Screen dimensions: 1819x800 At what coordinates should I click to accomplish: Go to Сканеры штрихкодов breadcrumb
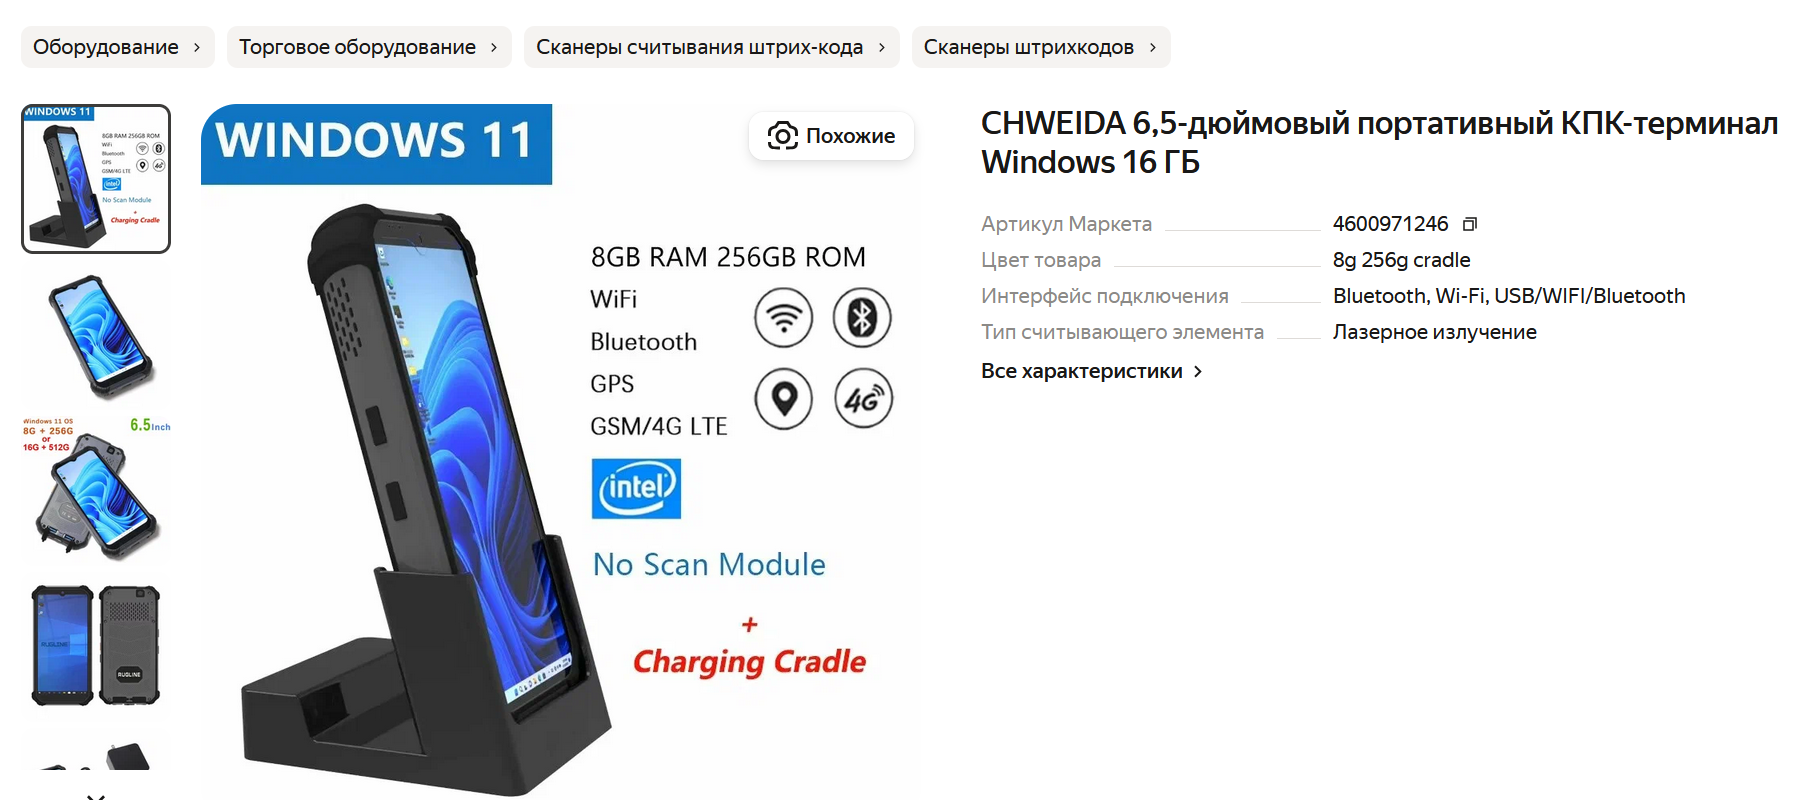[1041, 47]
